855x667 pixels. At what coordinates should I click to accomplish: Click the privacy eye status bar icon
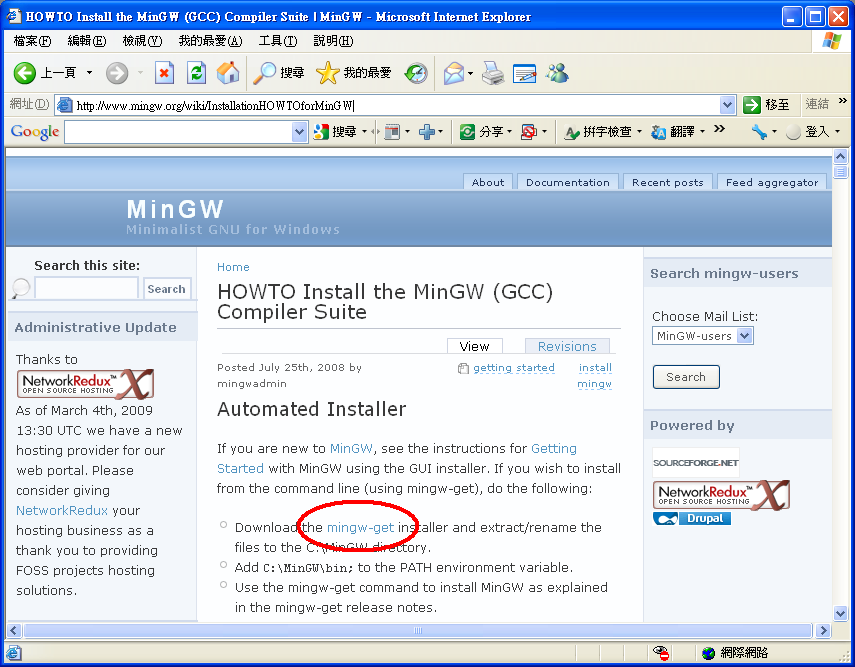tap(661, 652)
